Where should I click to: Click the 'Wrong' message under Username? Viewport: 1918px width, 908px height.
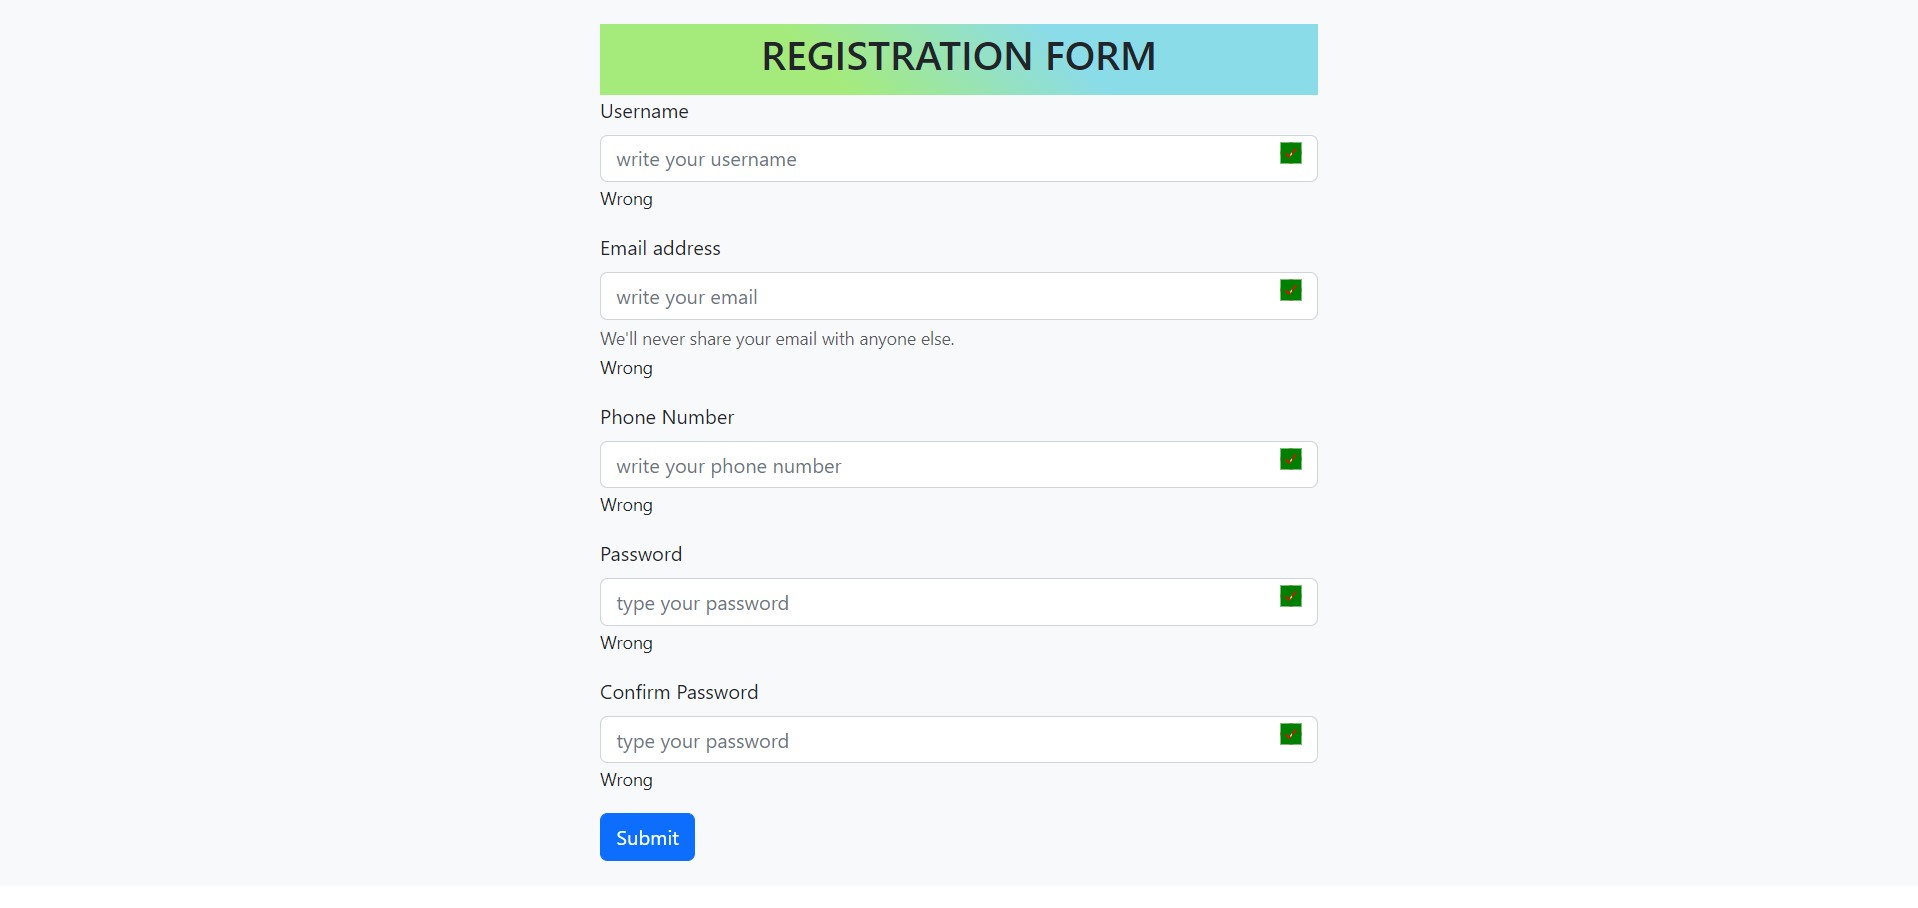coord(626,199)
